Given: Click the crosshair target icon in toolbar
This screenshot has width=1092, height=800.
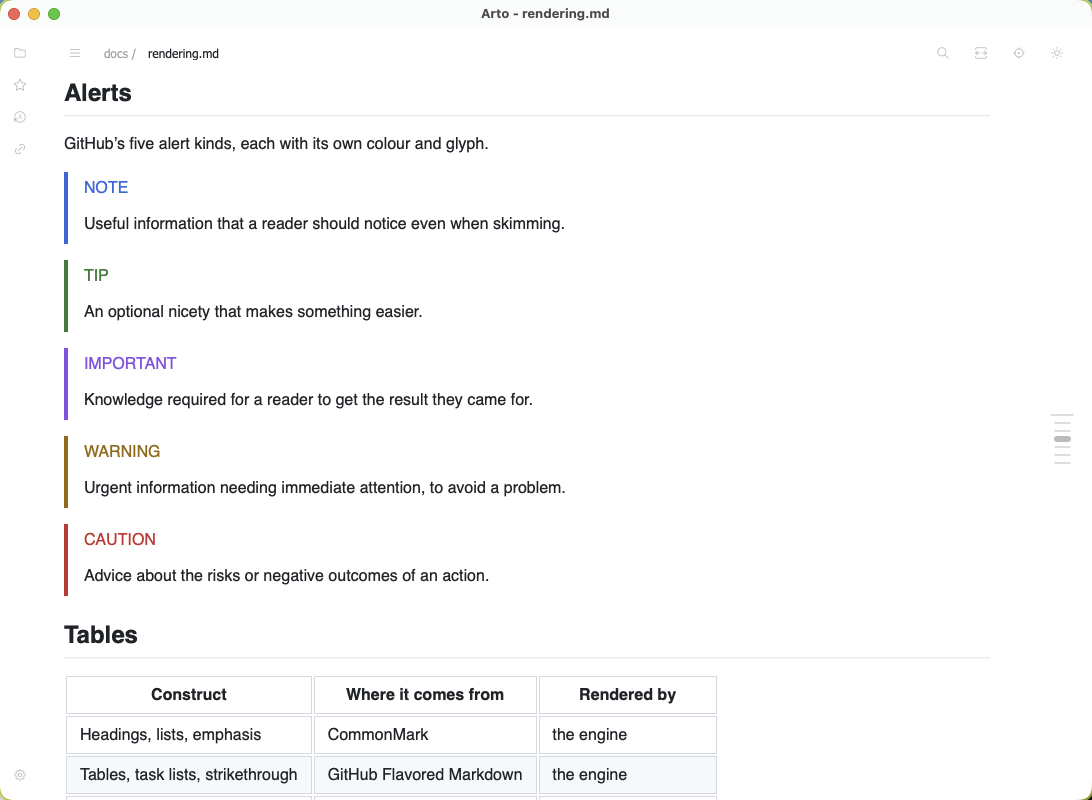Looking at the screenshot, I should click(x=1019, y=53).
